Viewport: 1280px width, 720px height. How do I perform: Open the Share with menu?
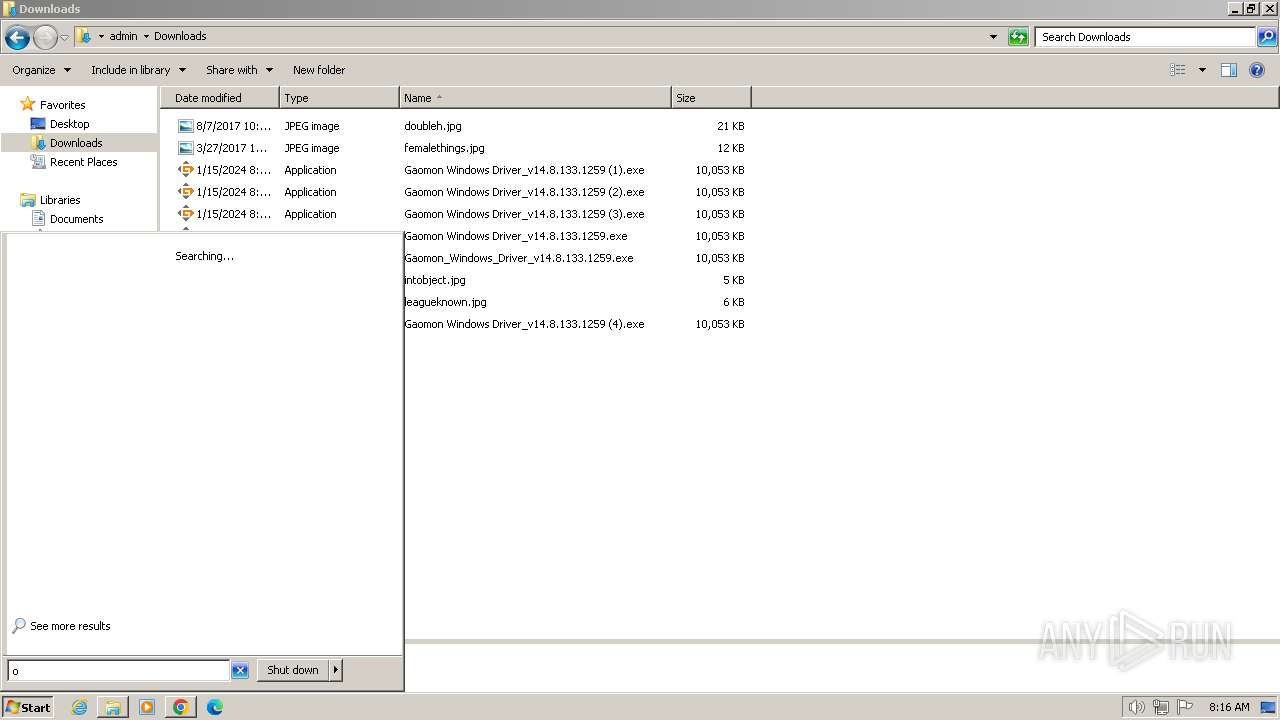[239, 70]
